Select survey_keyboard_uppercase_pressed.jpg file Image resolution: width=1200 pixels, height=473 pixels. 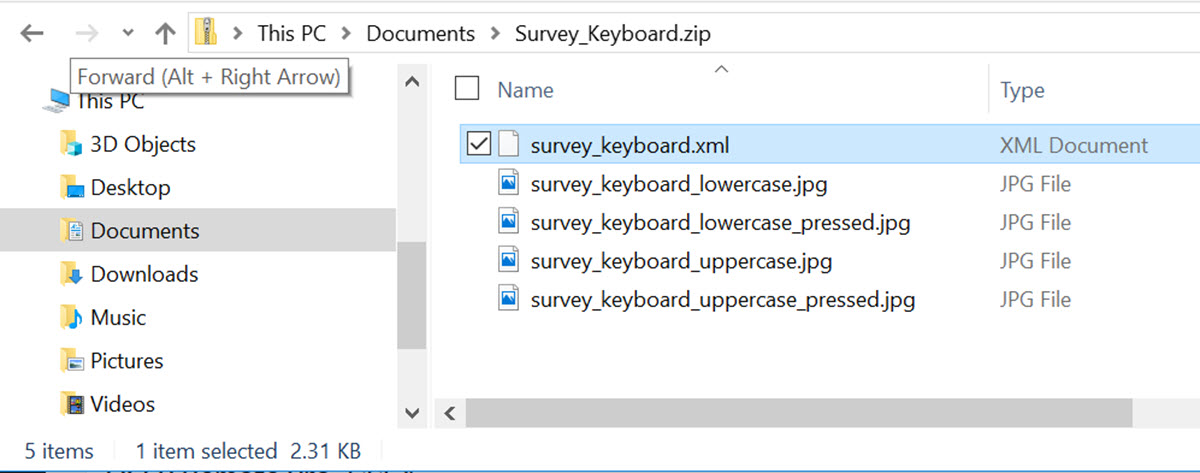click(722, 299)
